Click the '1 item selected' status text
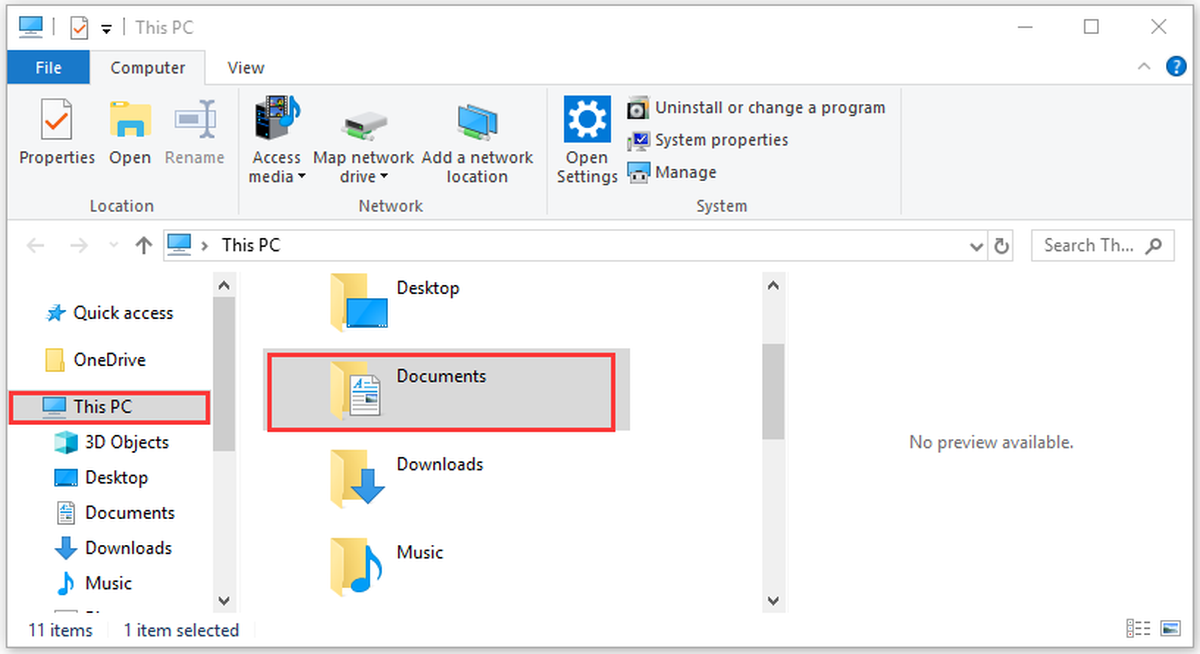The height and width of the screenshot is (654, 1200). click(181, 630)
